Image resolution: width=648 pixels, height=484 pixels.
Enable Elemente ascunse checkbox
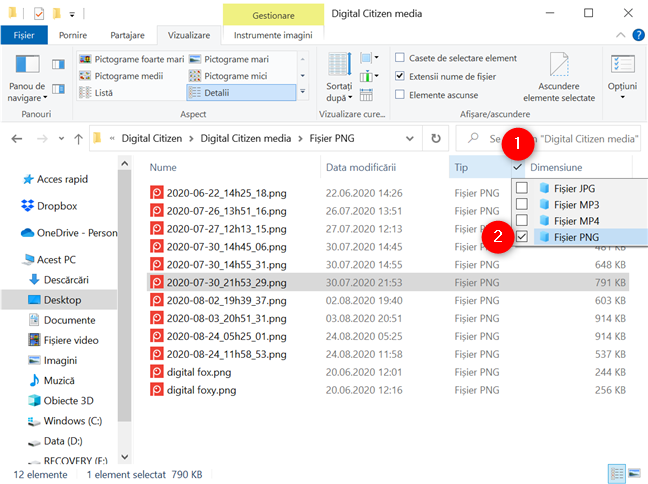point(400,95)
